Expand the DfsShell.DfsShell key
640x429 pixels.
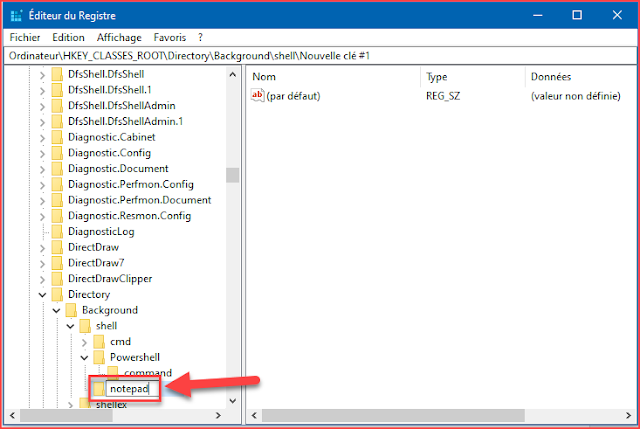click(x=42, y=75)
